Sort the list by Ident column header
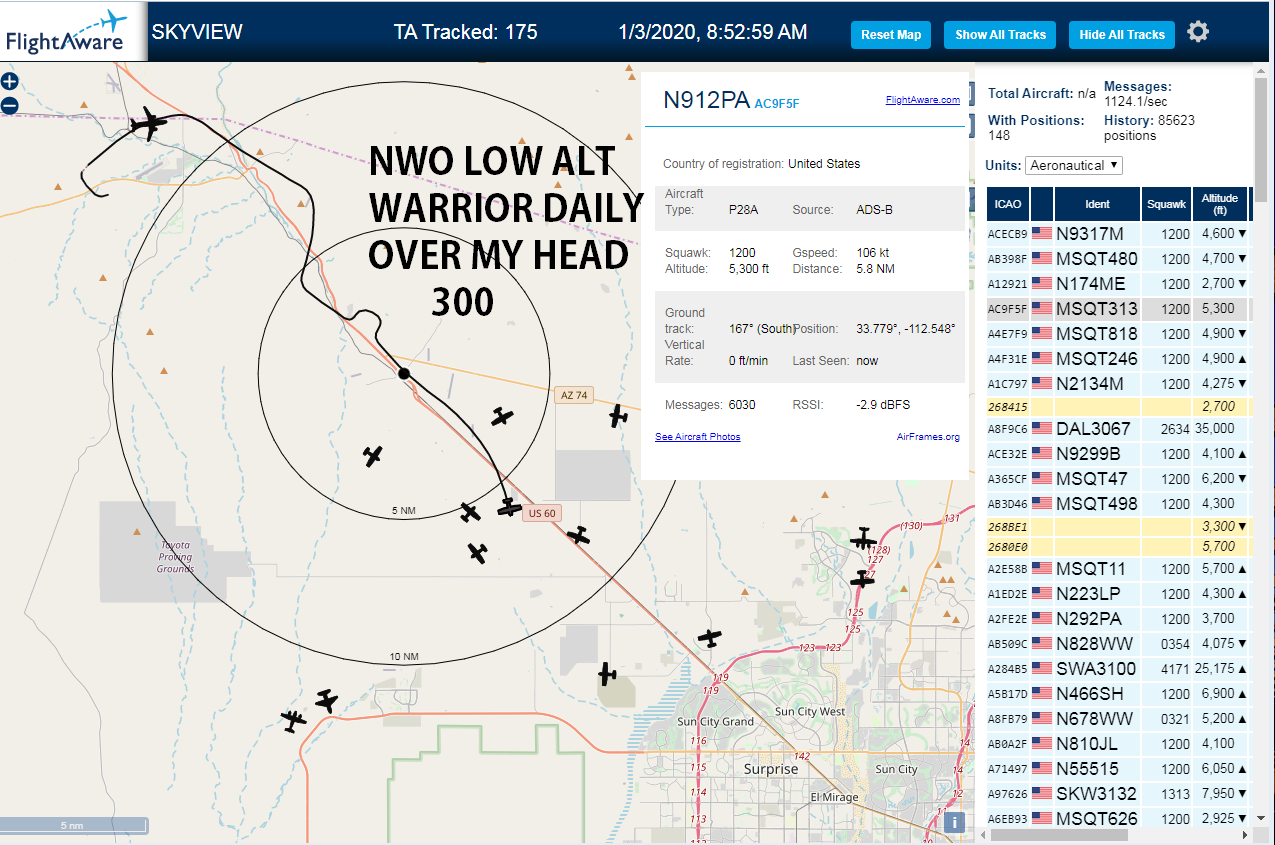The width and height of the screenshot is (1275, 845). click(x=1097, y=204)
